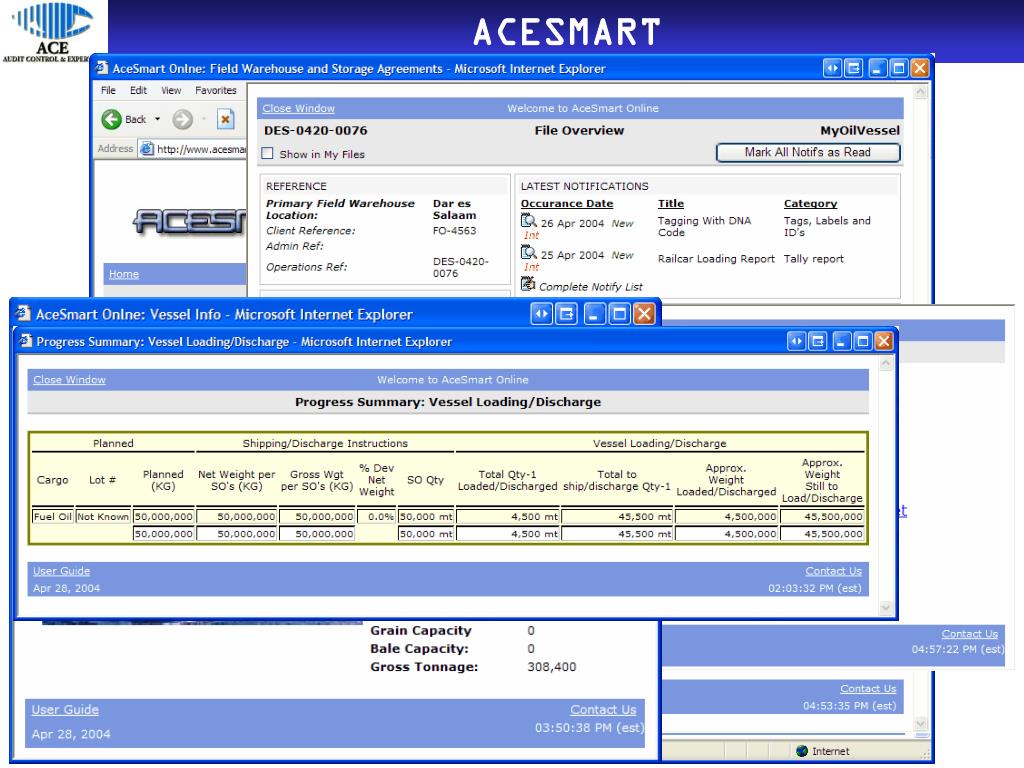The width and height of the screenshot is (1024, 768).
Task: Open User Guide link in Progress Summary footer
Action: tap(61, 571)
